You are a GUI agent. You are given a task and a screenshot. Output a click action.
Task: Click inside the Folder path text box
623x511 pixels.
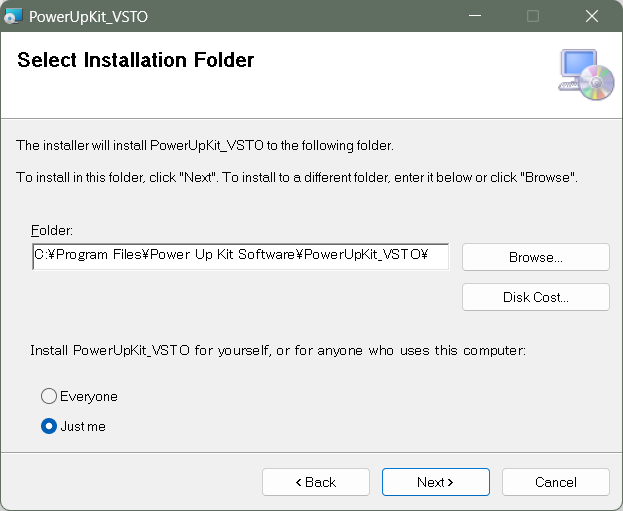point(240,255)
